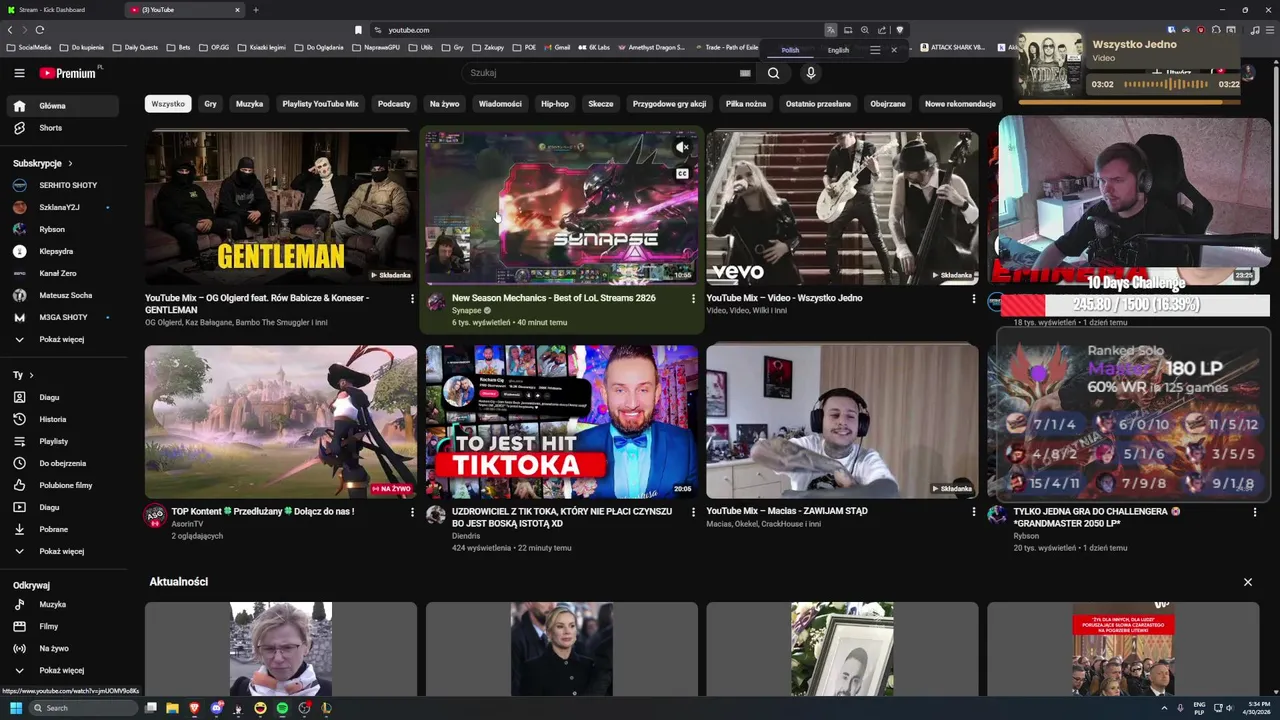Open SocialMedia bookmarks folder
Viewport: 1280px width, 720px height.
click(x=29, y=47)
